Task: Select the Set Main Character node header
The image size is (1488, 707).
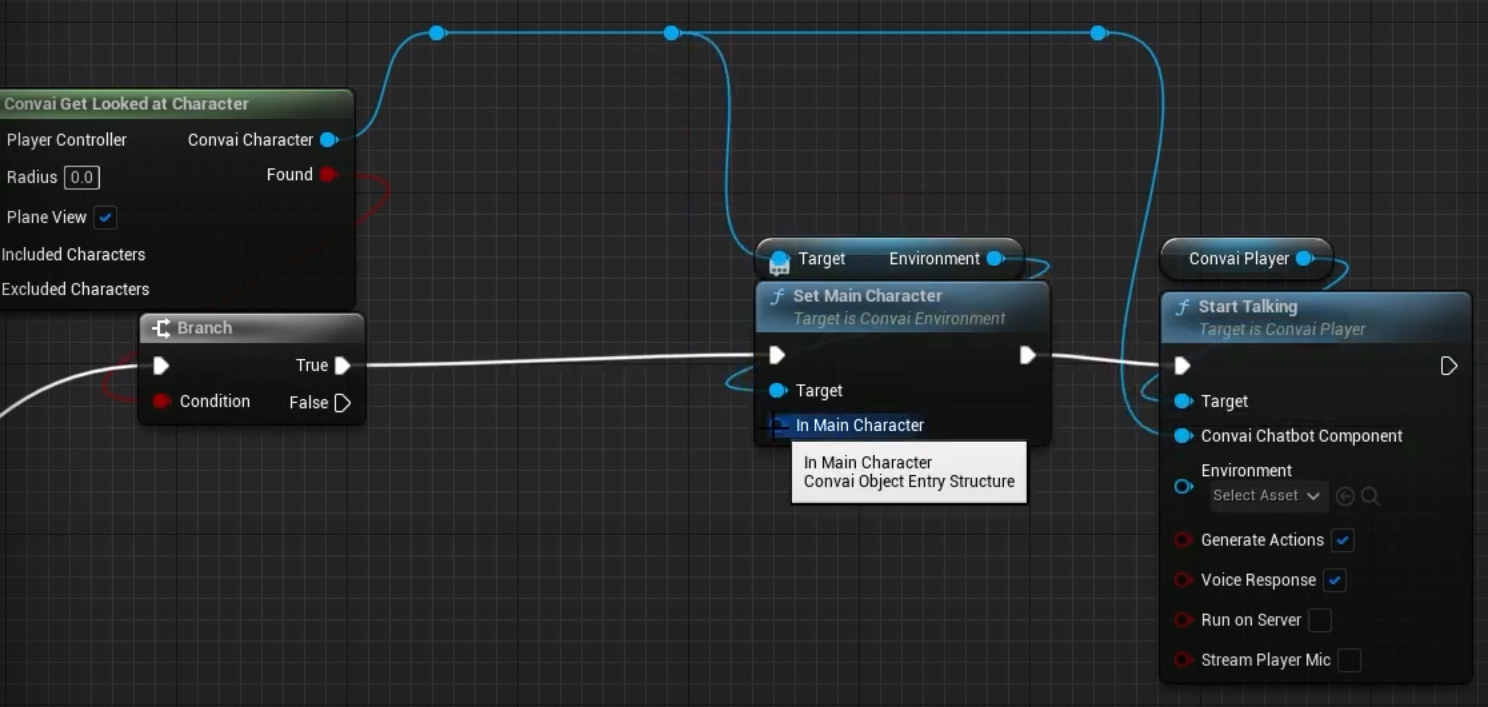Action: pyautogui.click(x=903, y=306)
